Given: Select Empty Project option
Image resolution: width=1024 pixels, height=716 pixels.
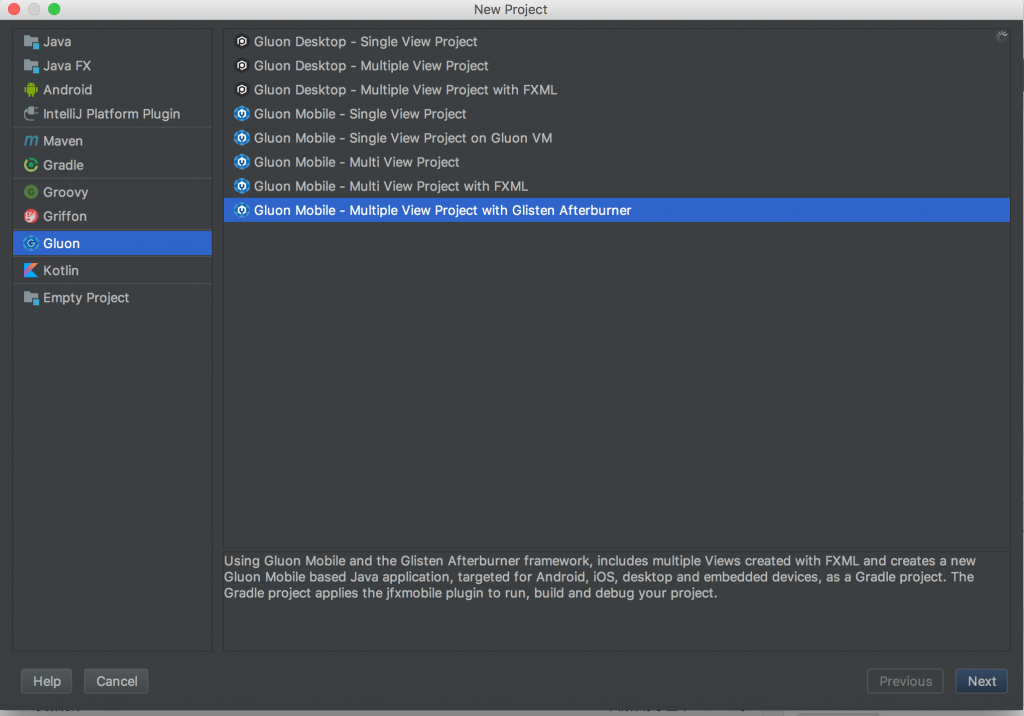Looking at the screenshot, I should point(86,298).
